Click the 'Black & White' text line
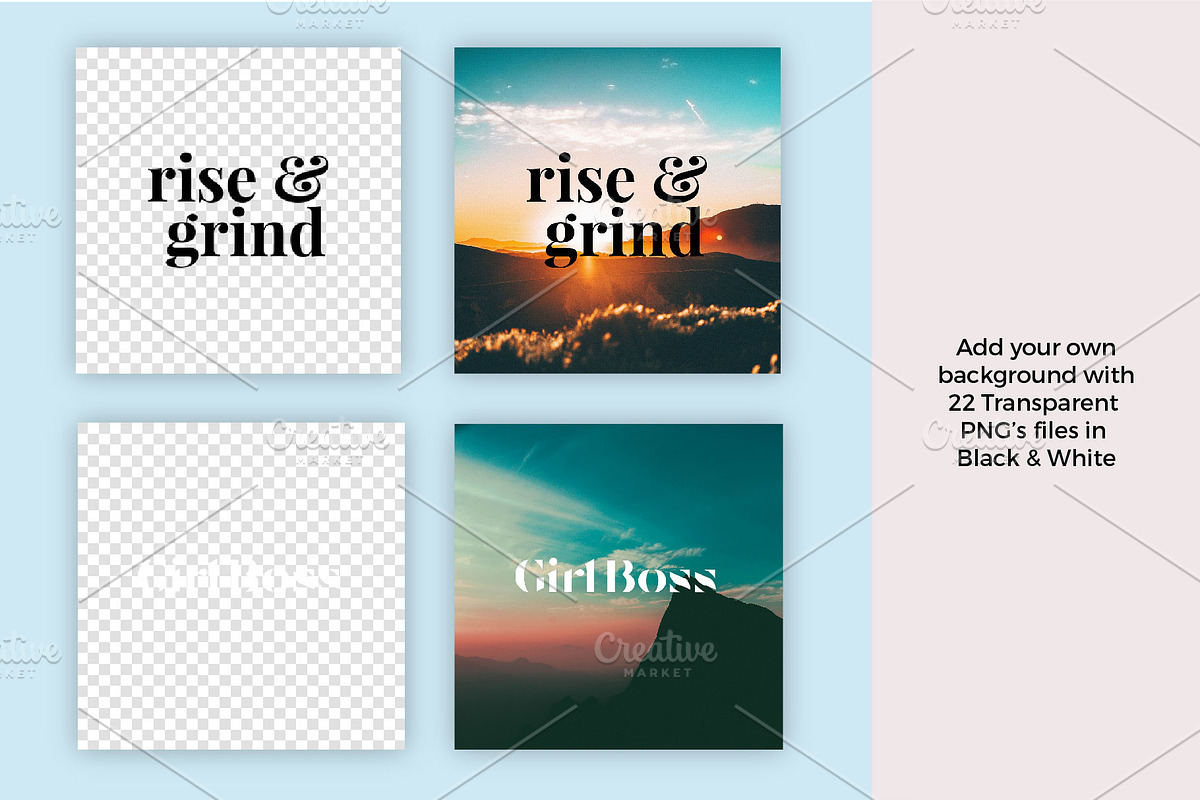This screenshot has height=800, width=1200. [1036, 458]
